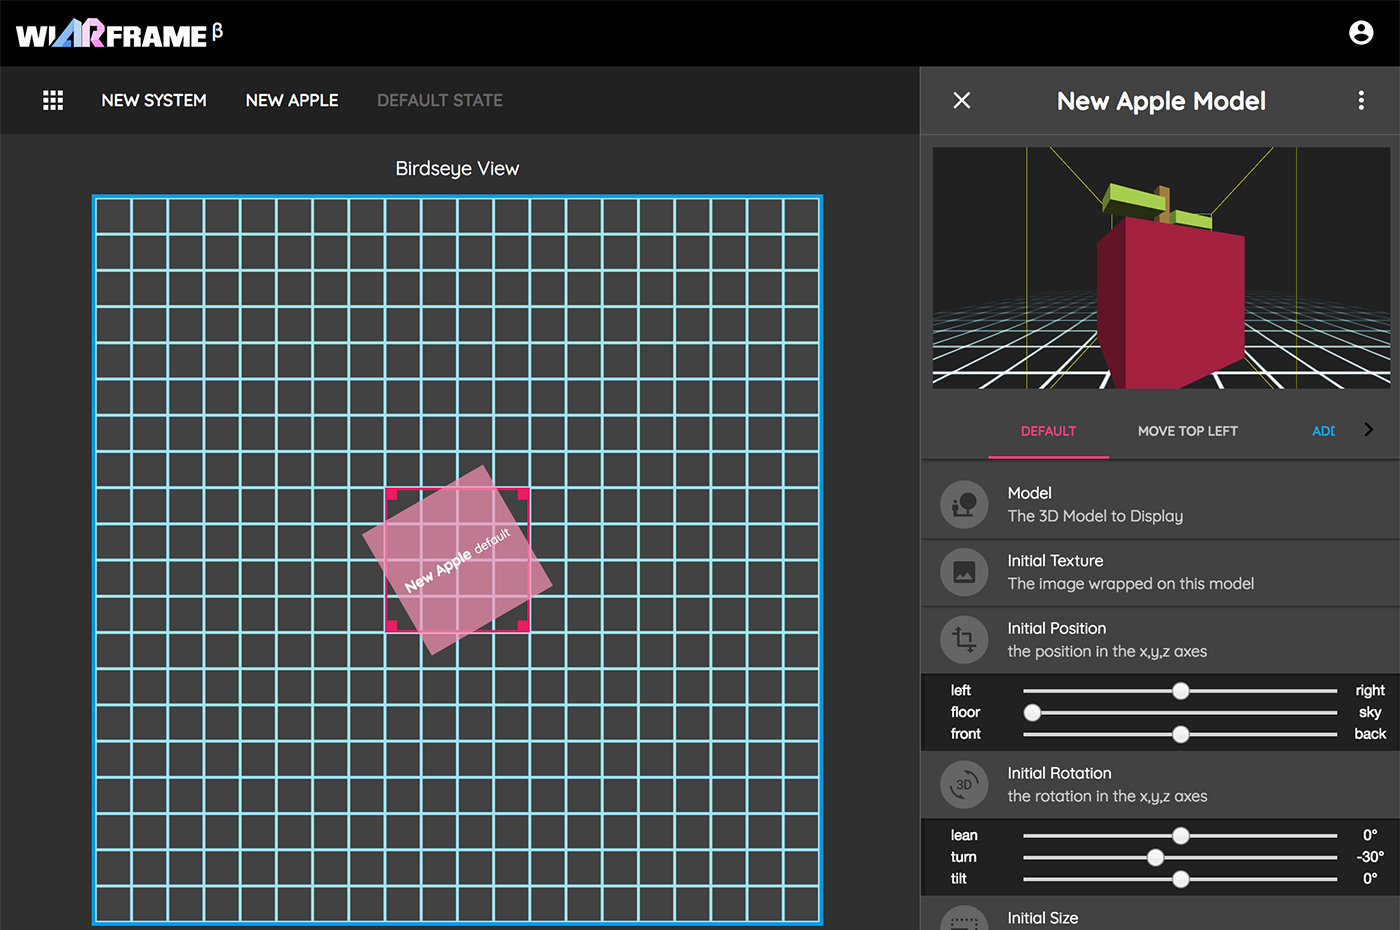
Task: Click the left-right position slider handle
Action: (1181, 690)
